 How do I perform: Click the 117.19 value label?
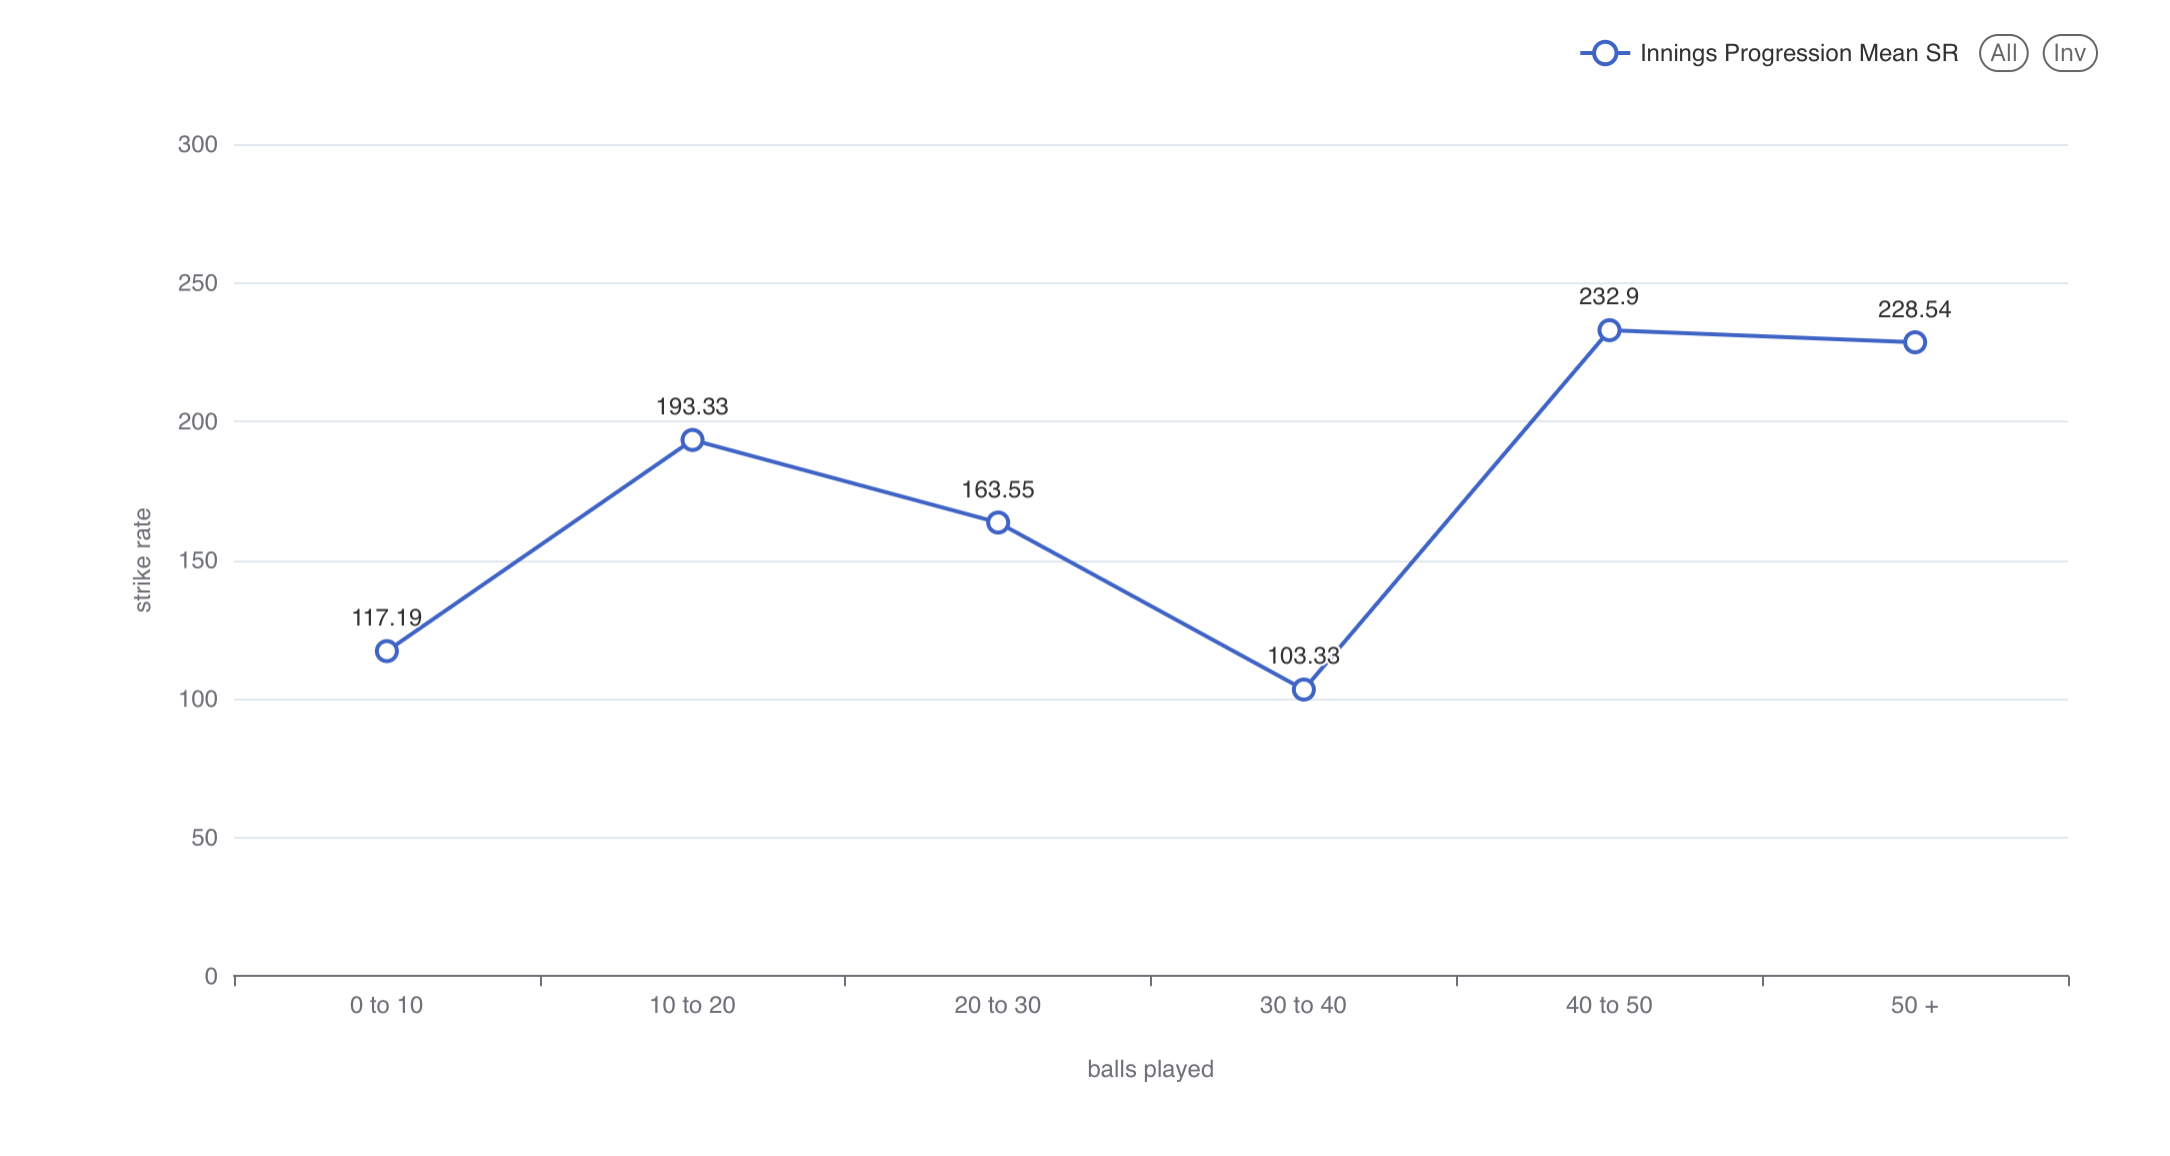pyautogui.click(x=387, y=617)
